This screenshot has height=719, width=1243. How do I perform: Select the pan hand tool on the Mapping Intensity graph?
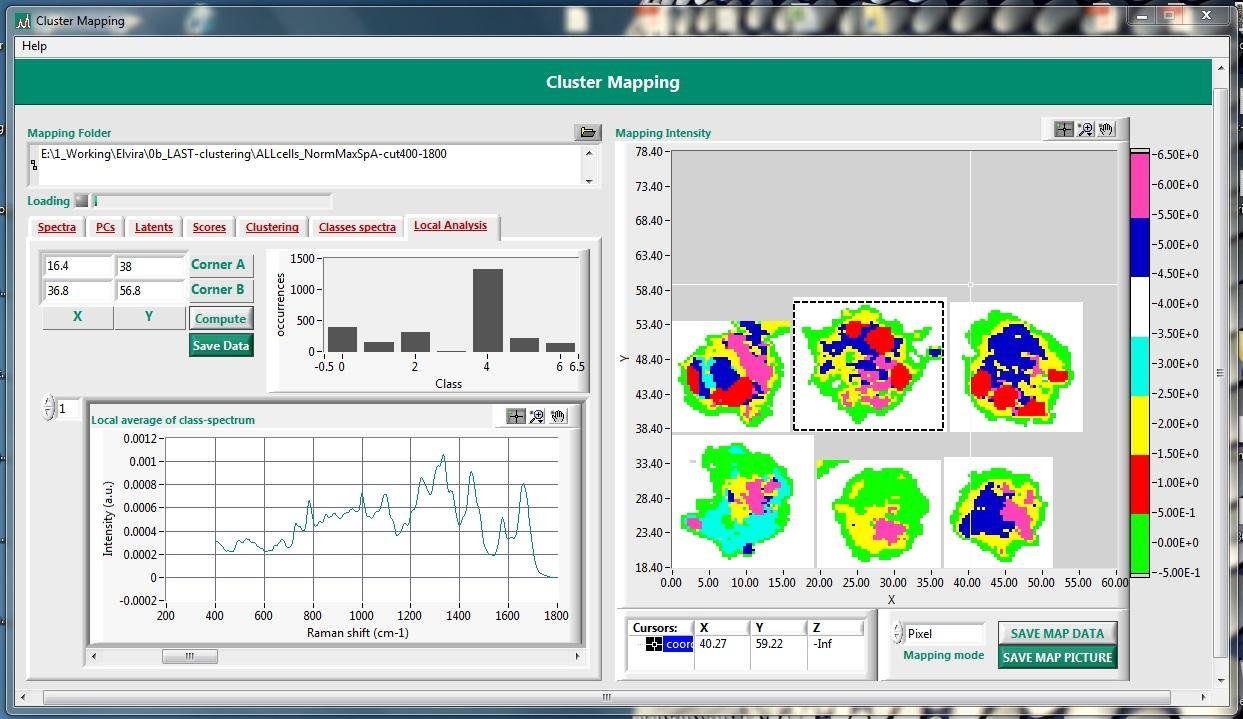click(x=1104, y=128)
